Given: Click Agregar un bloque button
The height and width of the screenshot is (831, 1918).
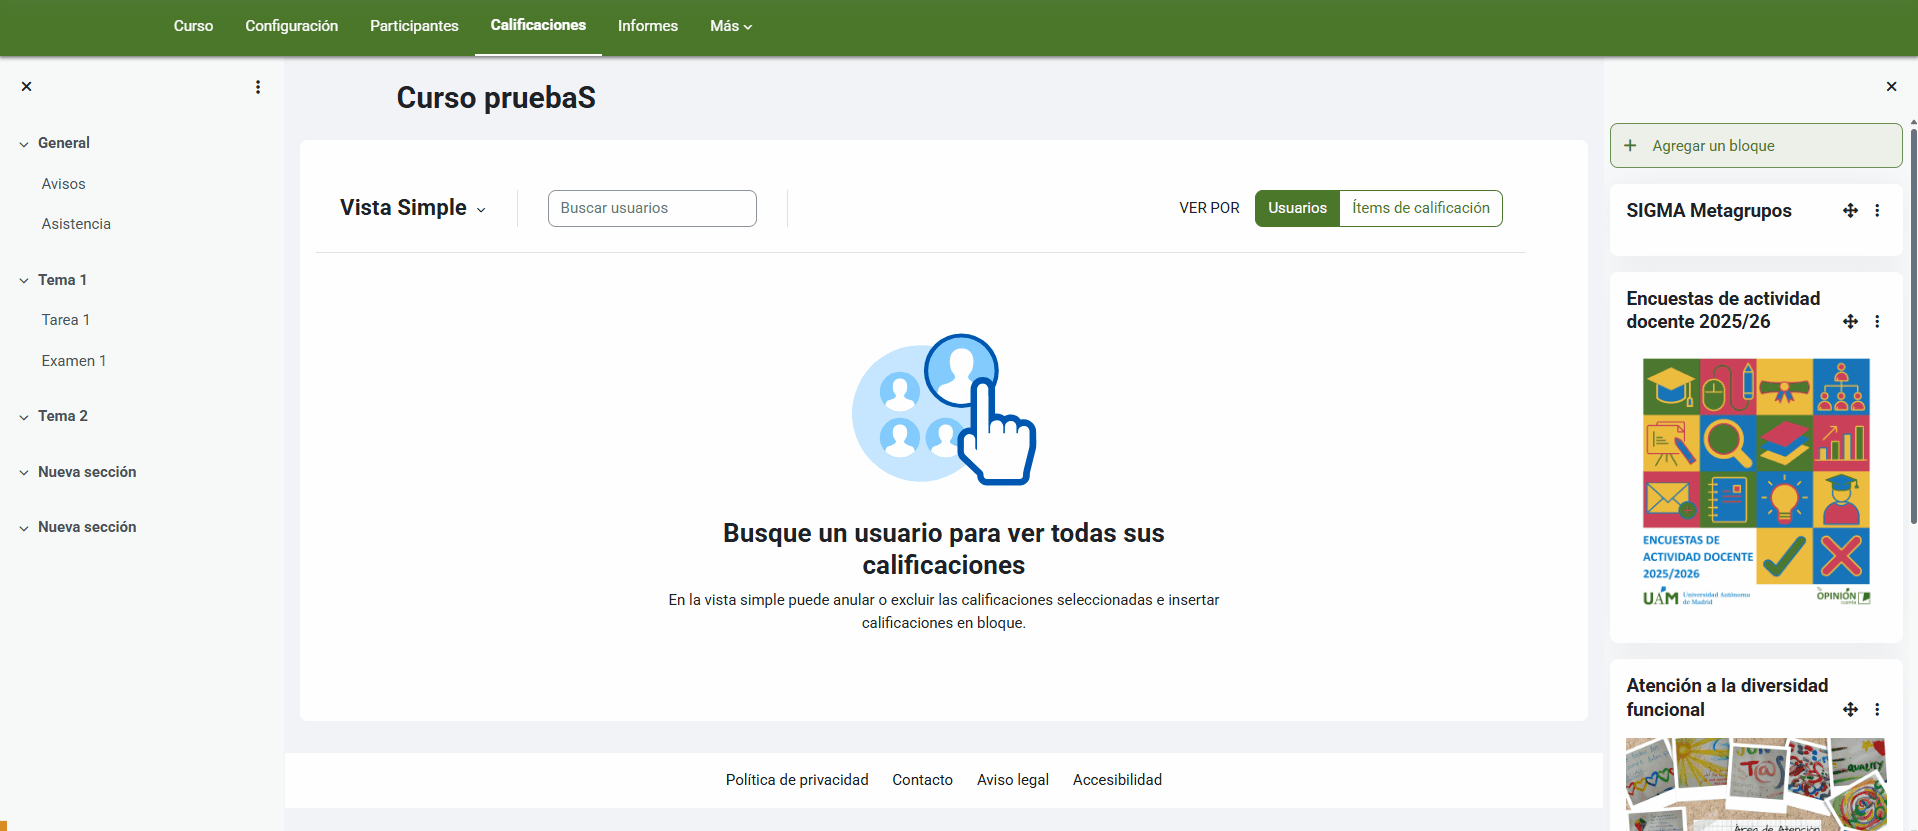Looking at the screenshot, I should (1756, 146).
